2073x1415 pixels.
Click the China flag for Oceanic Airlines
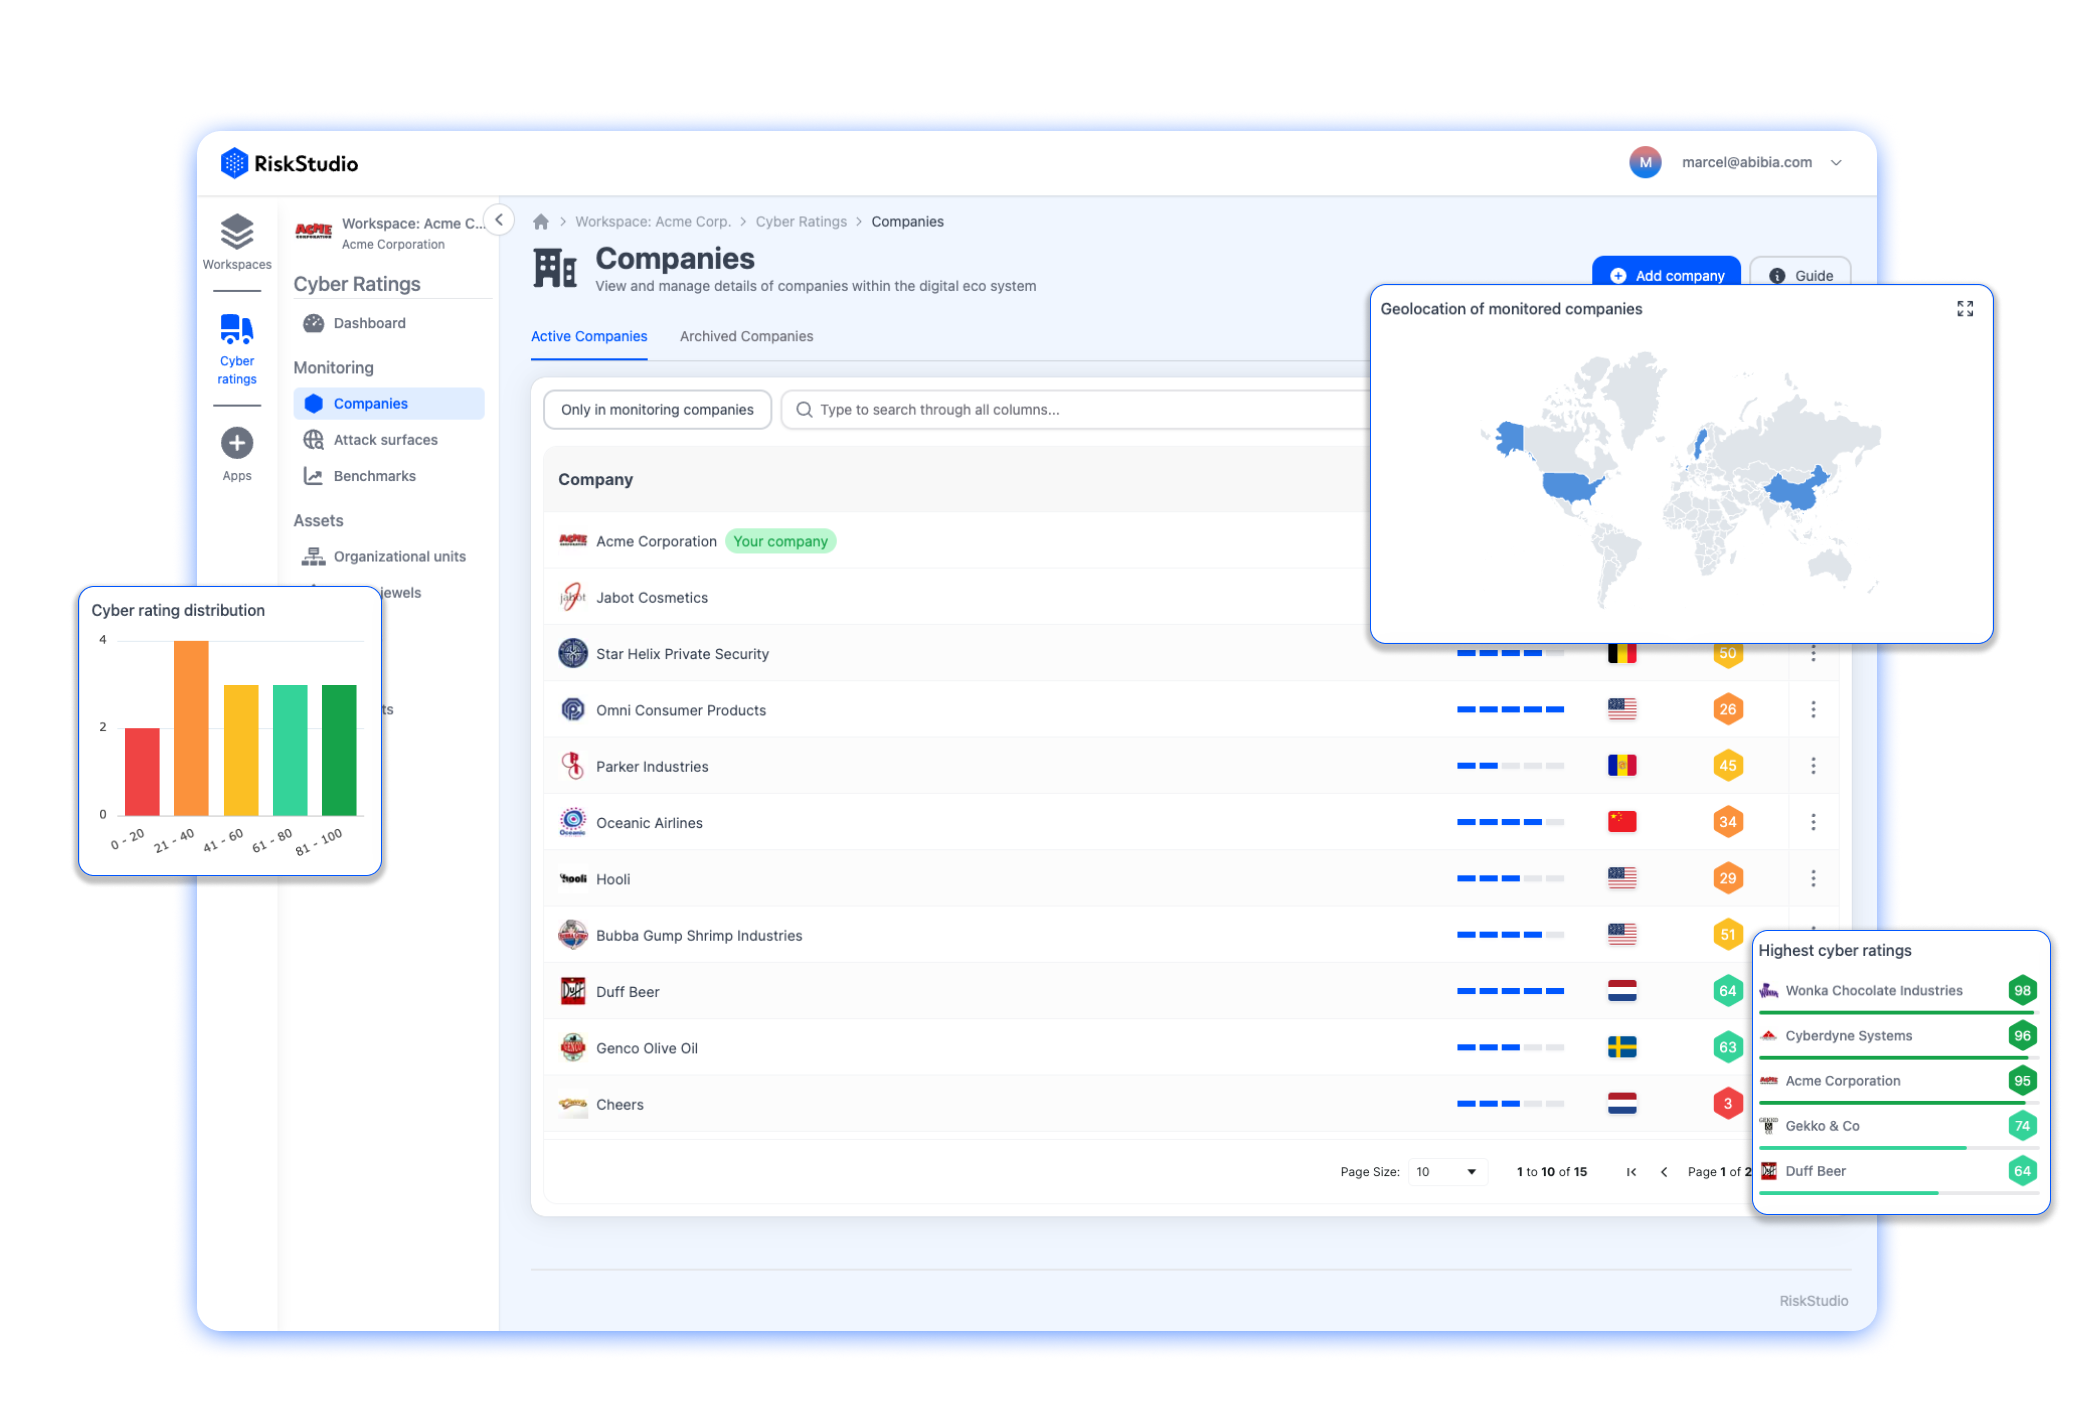coord(1621,822)
